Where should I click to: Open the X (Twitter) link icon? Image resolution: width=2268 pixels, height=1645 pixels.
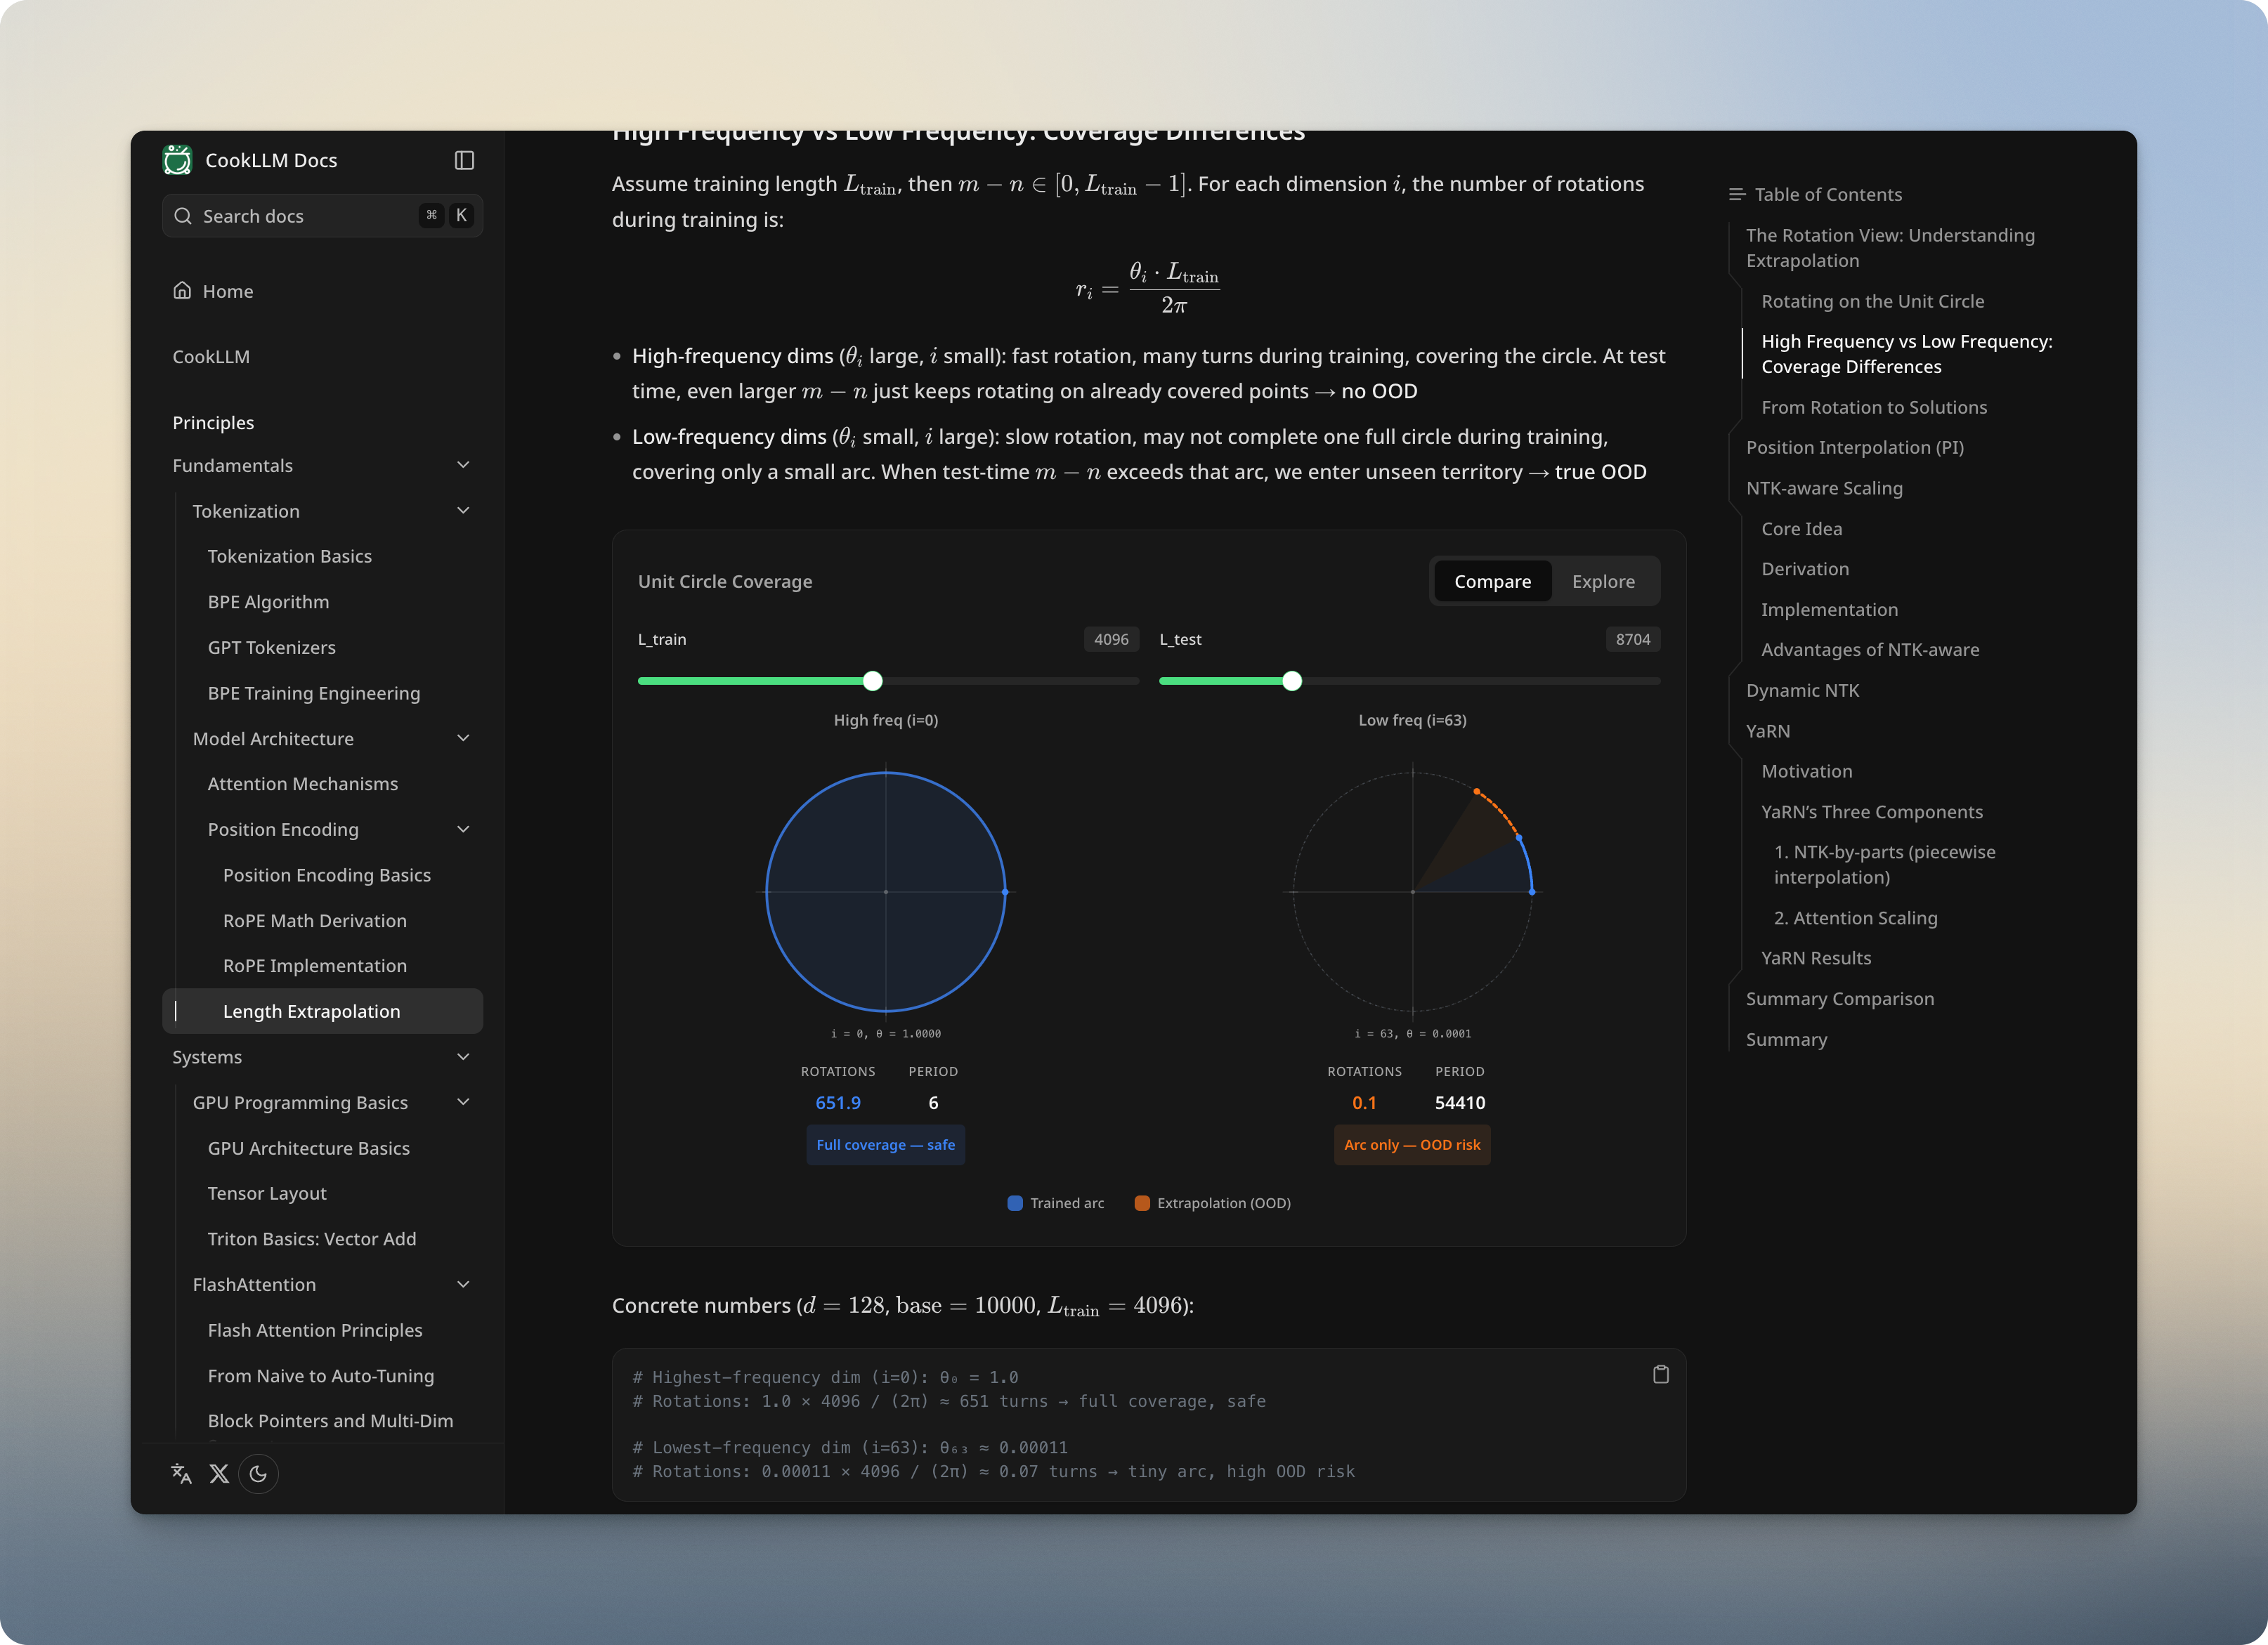click(x=220, y=1474)
